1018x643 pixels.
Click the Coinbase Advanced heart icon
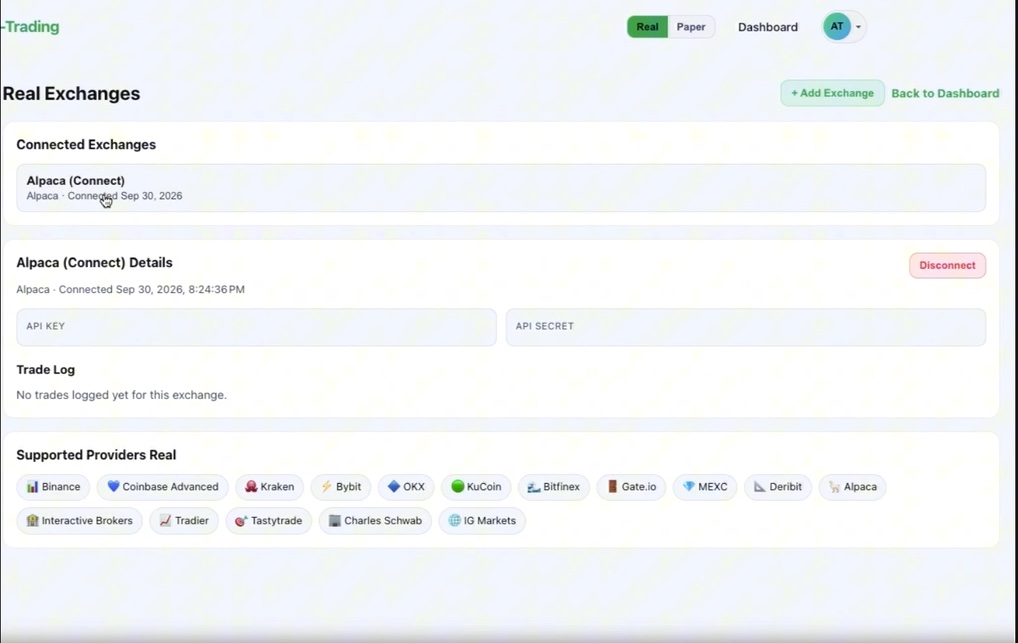coord(113,486)
